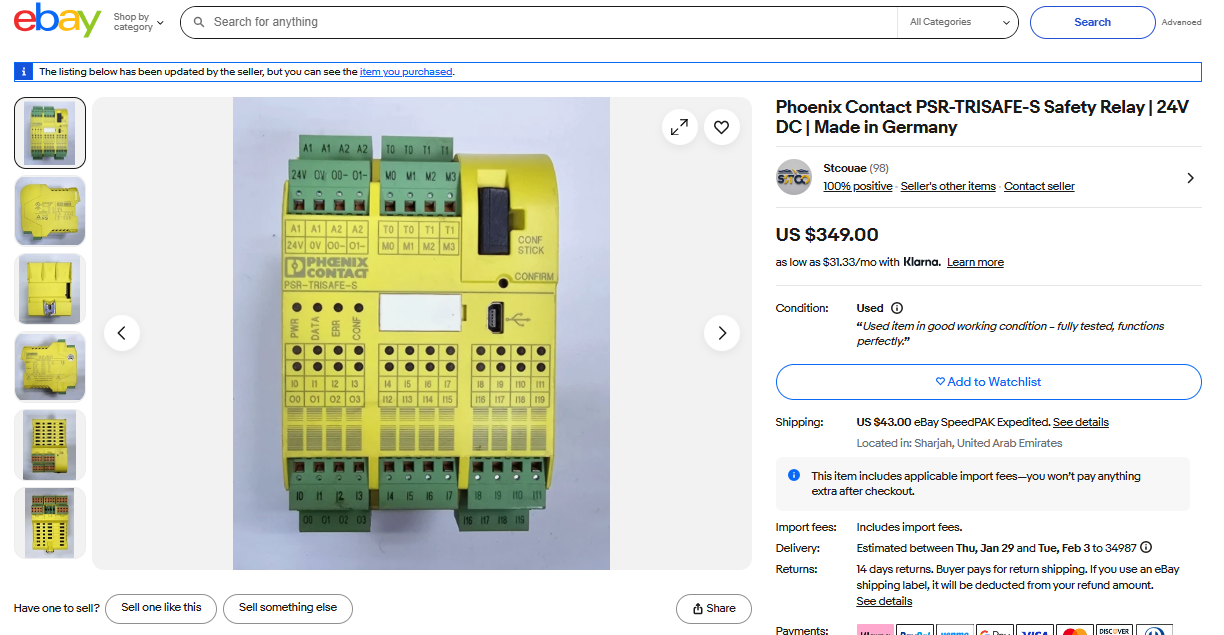Go to previous product image
This screenshot has height=635, width=1224.
click(x=122, y=333)
